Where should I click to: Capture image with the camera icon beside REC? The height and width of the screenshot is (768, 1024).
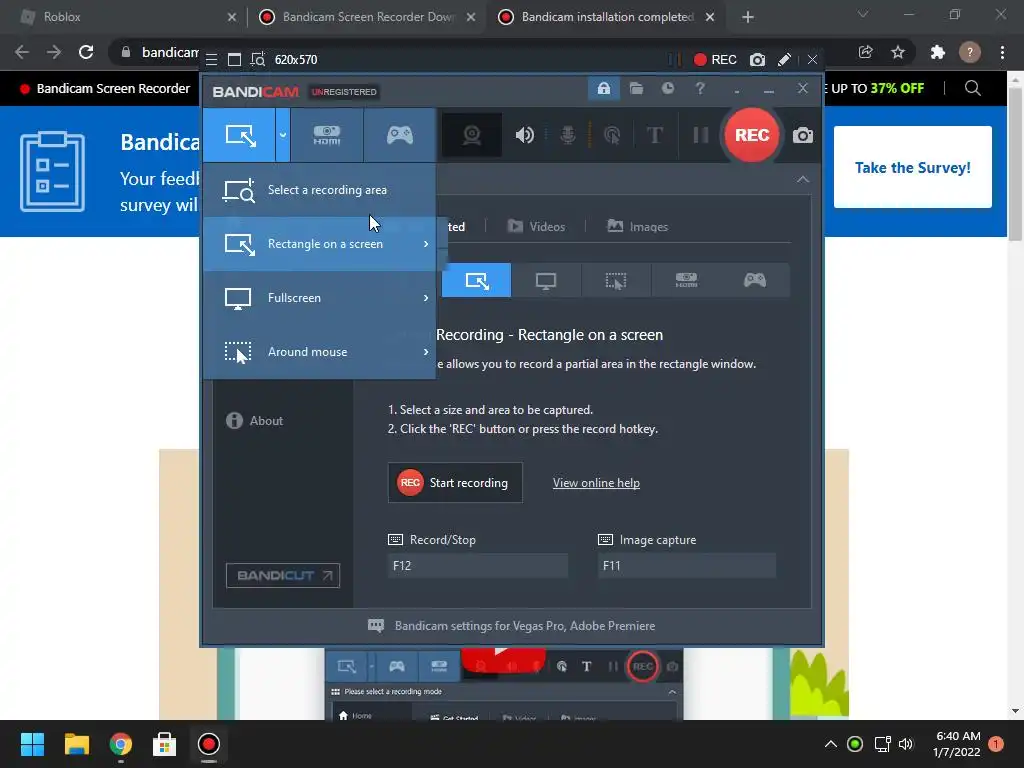coord(803,135)
